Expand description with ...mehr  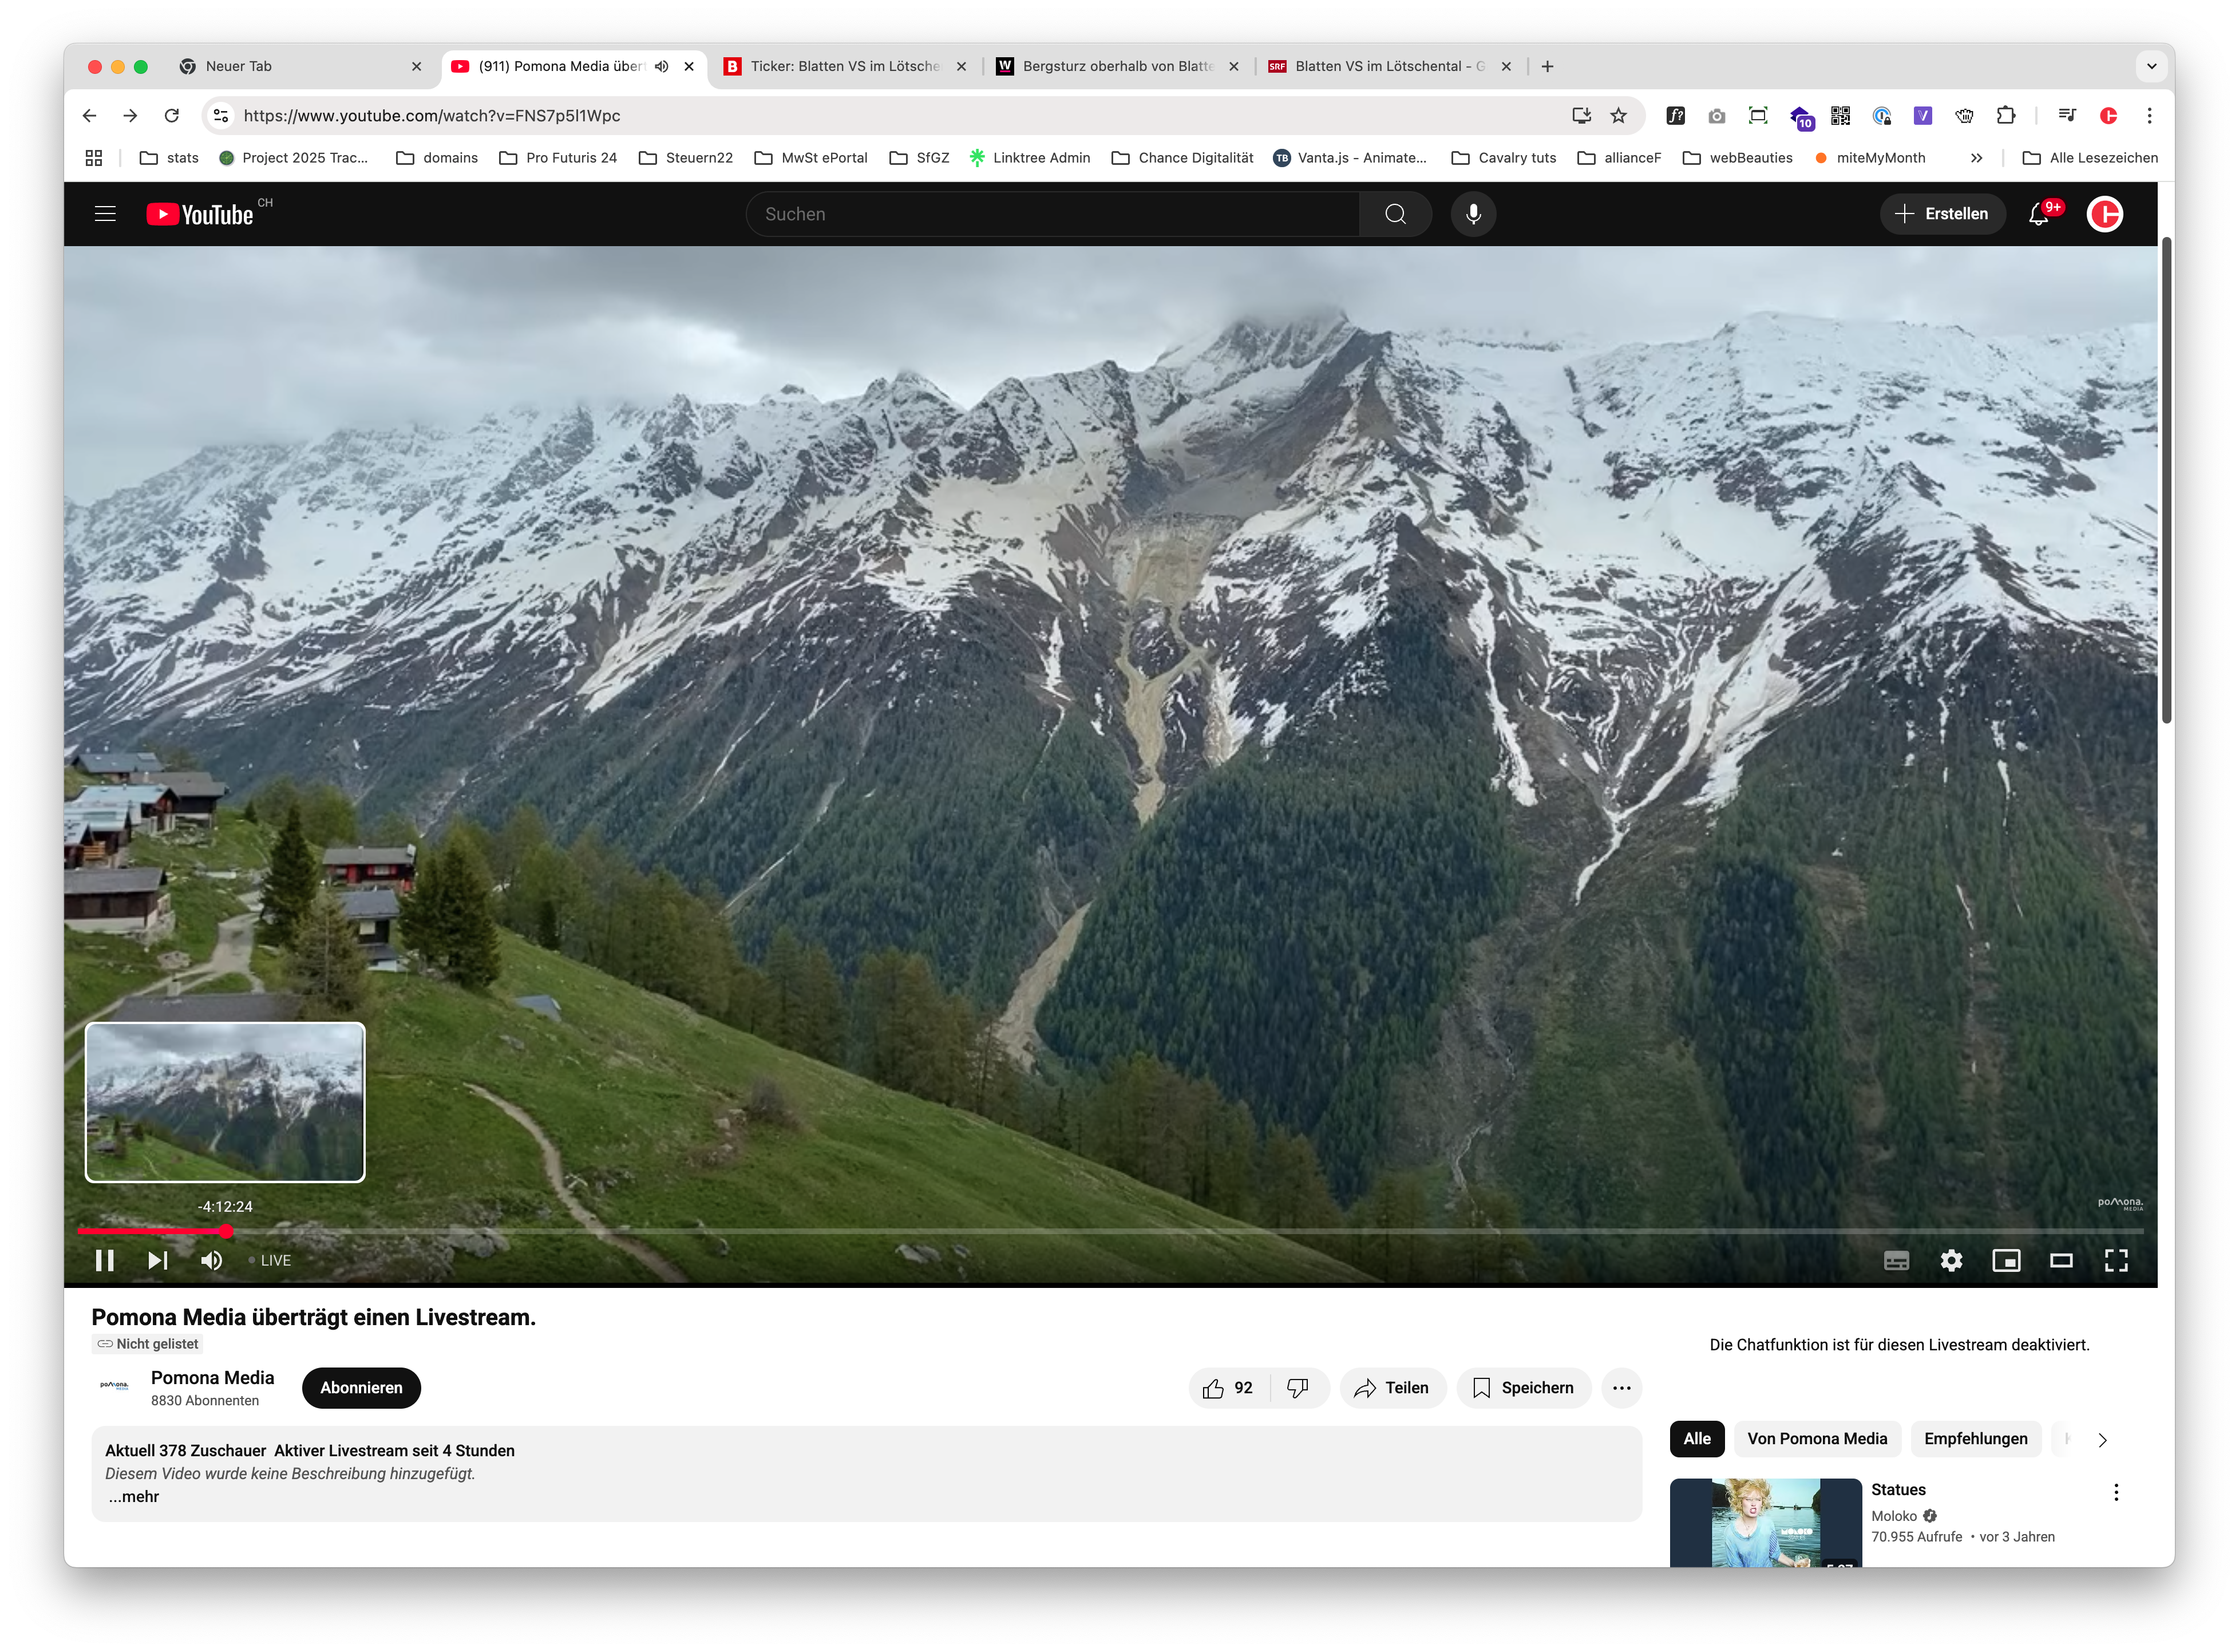(x=134, y=1497)
